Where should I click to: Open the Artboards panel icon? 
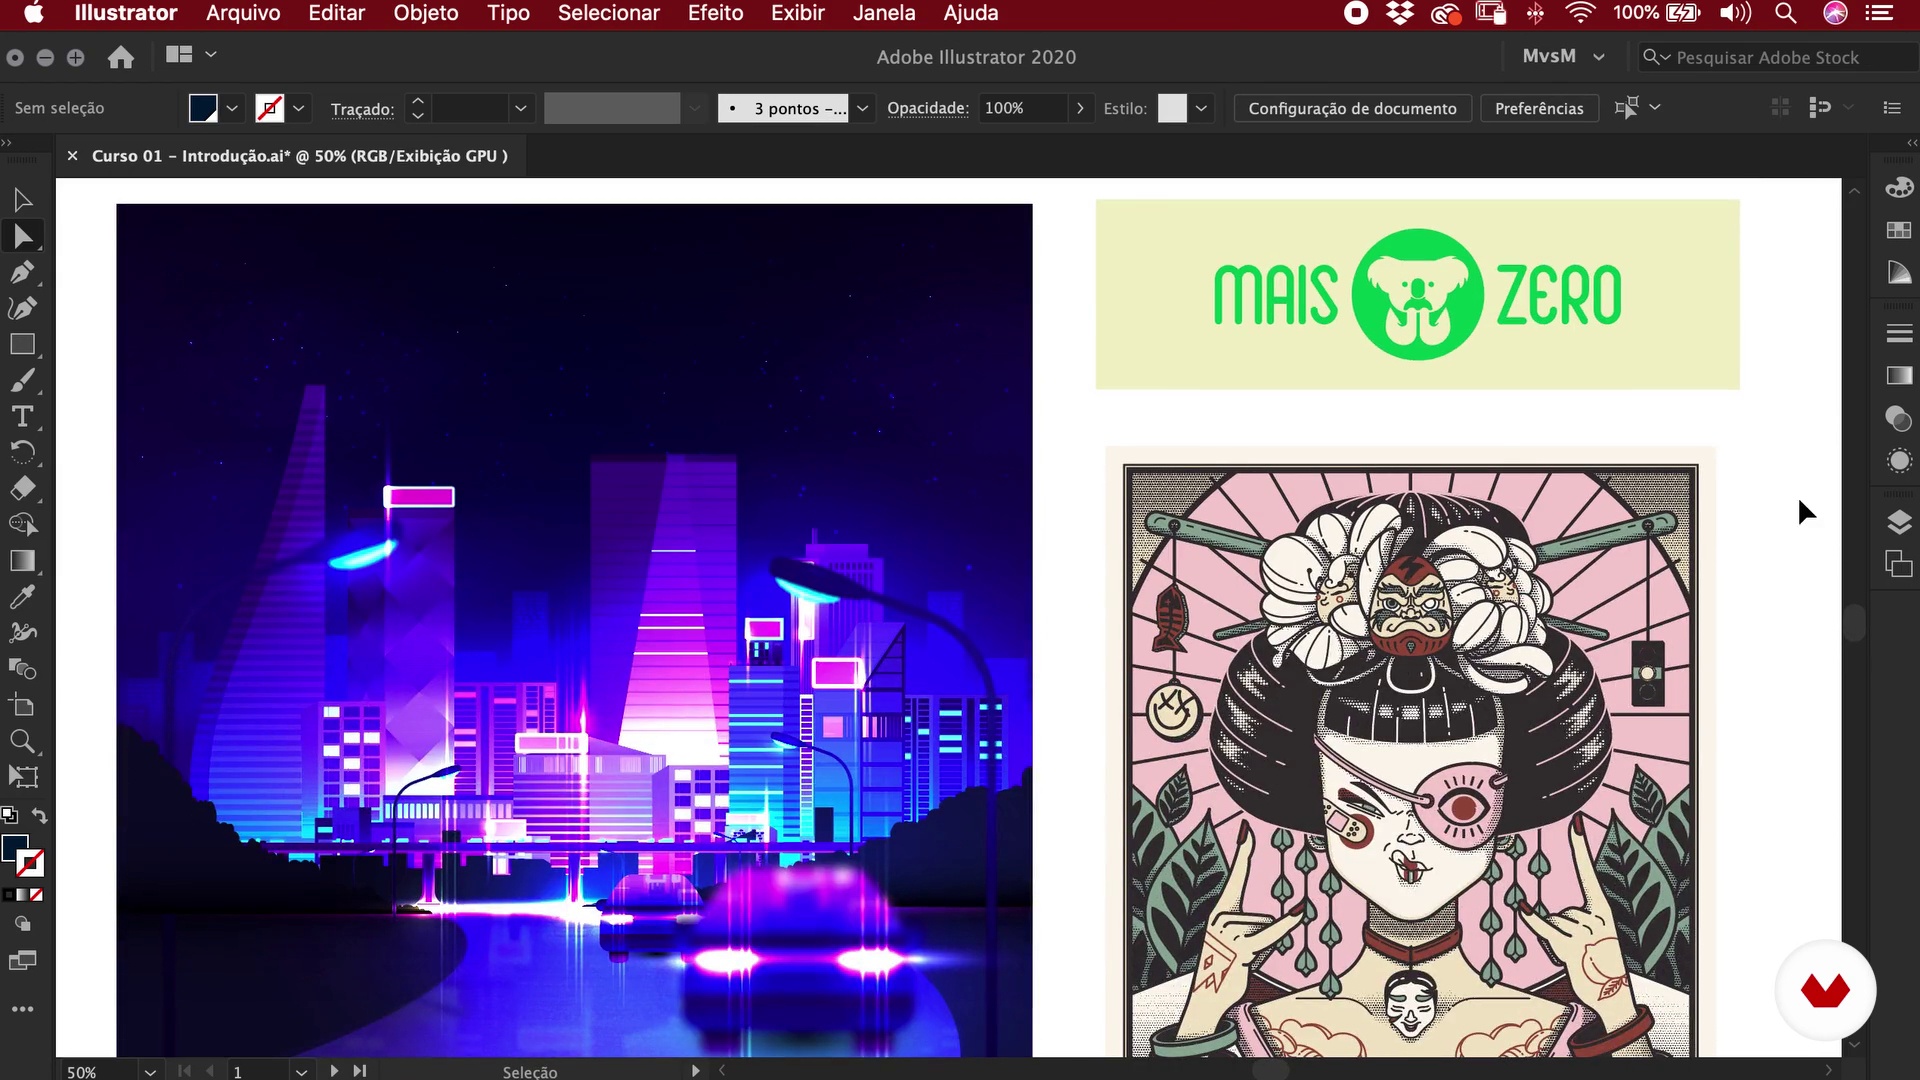click(1898, 564)
